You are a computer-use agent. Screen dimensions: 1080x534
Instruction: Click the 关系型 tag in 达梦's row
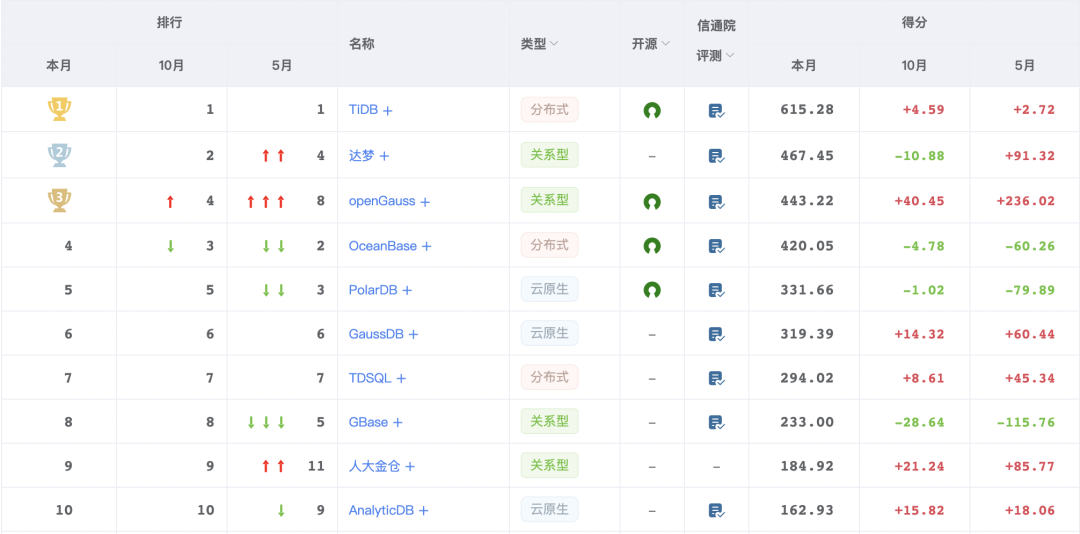pyautogui.click(x=549, y=155)
